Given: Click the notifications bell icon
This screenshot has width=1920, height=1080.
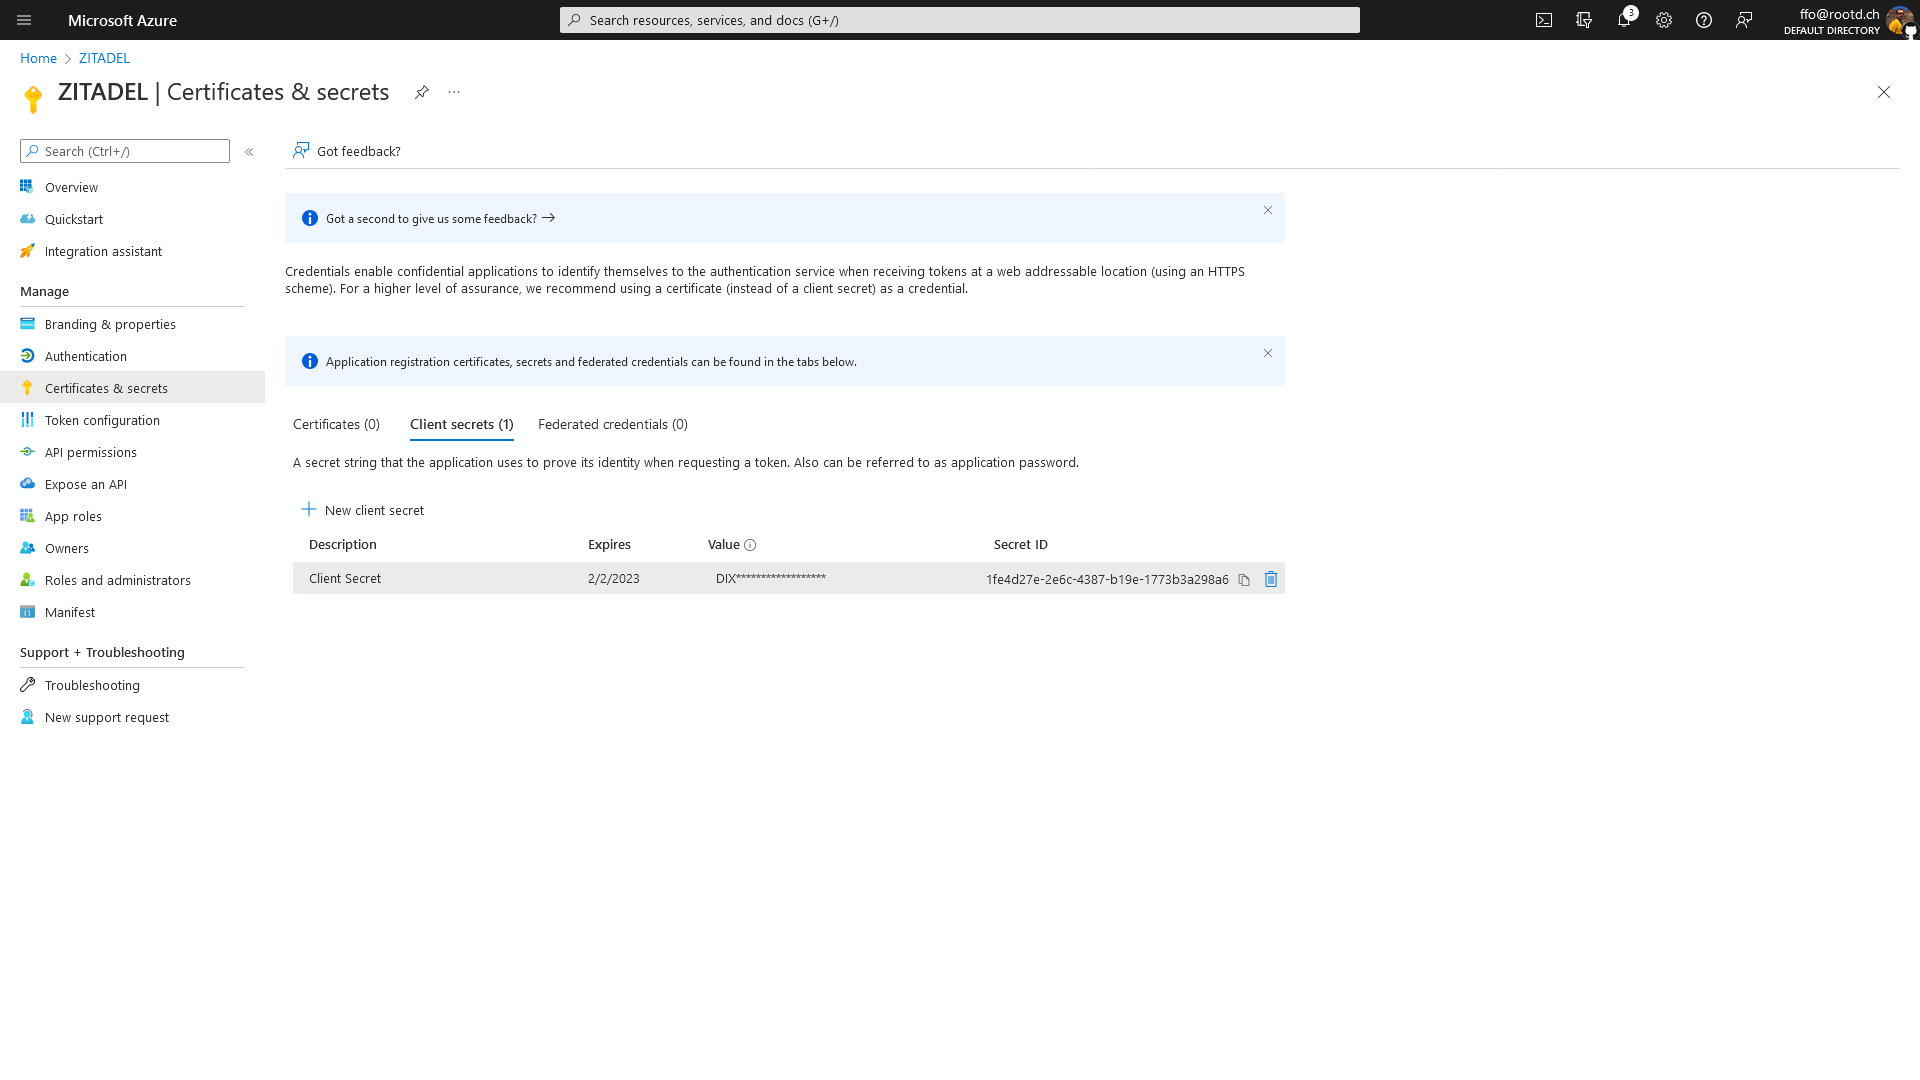Looking at the screenshot, I should click(x=1624, y=20).
